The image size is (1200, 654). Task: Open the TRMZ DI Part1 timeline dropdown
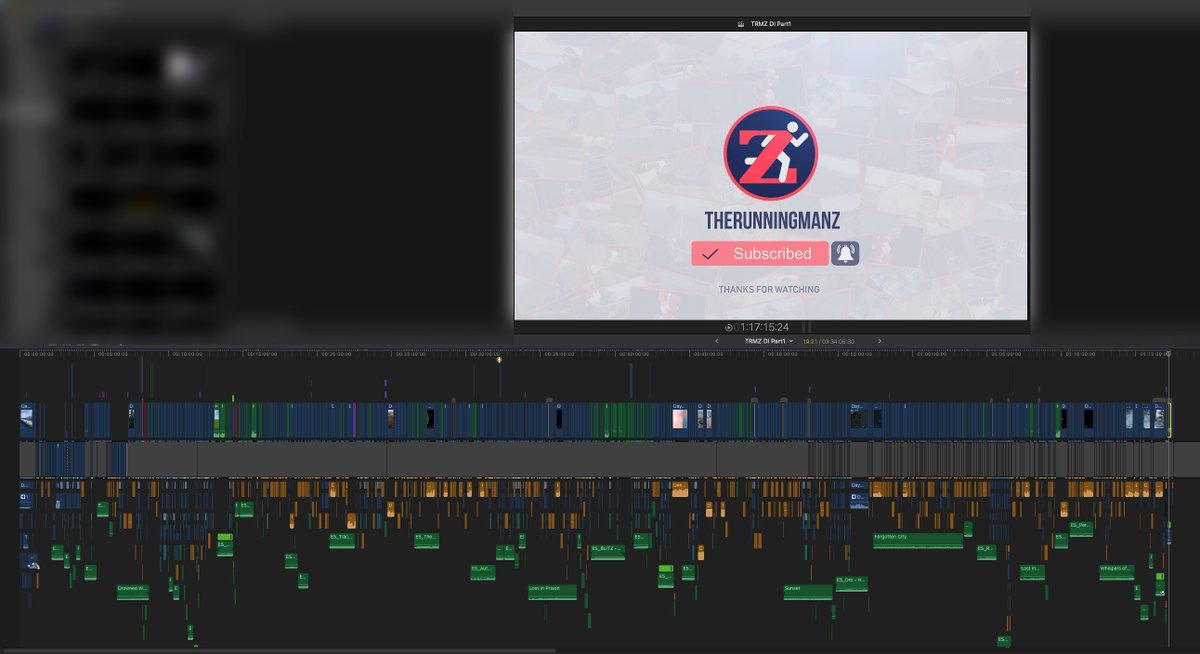pyautogui.click(x=769, y=341)
